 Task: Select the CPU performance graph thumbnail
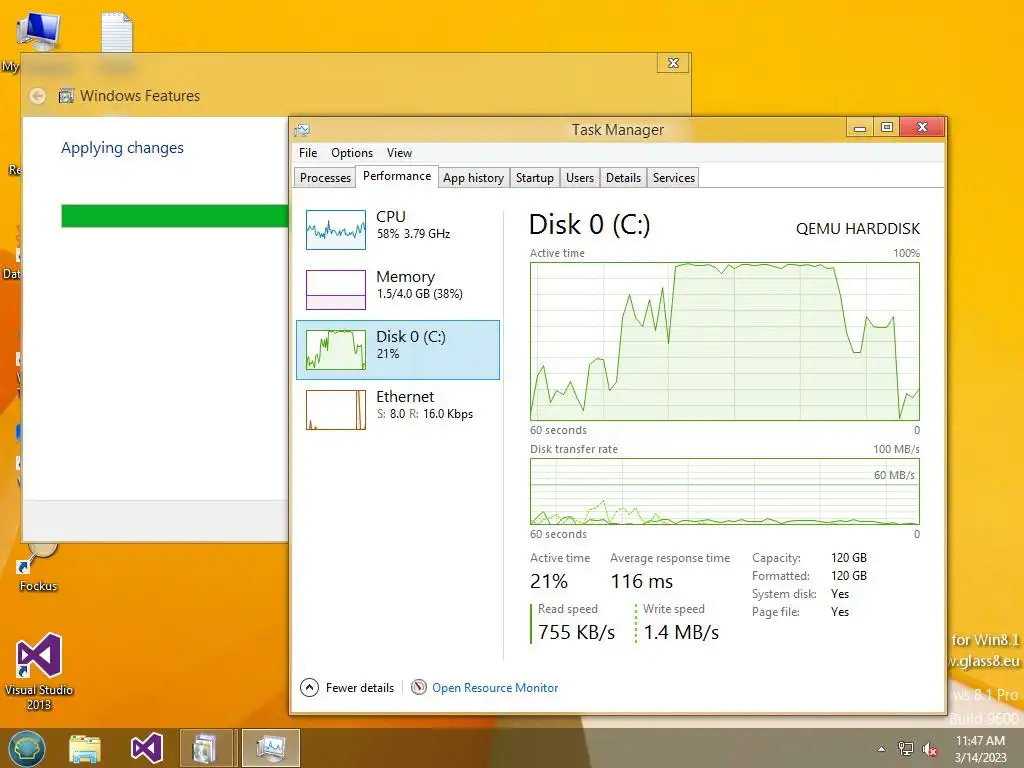[336, 230]
